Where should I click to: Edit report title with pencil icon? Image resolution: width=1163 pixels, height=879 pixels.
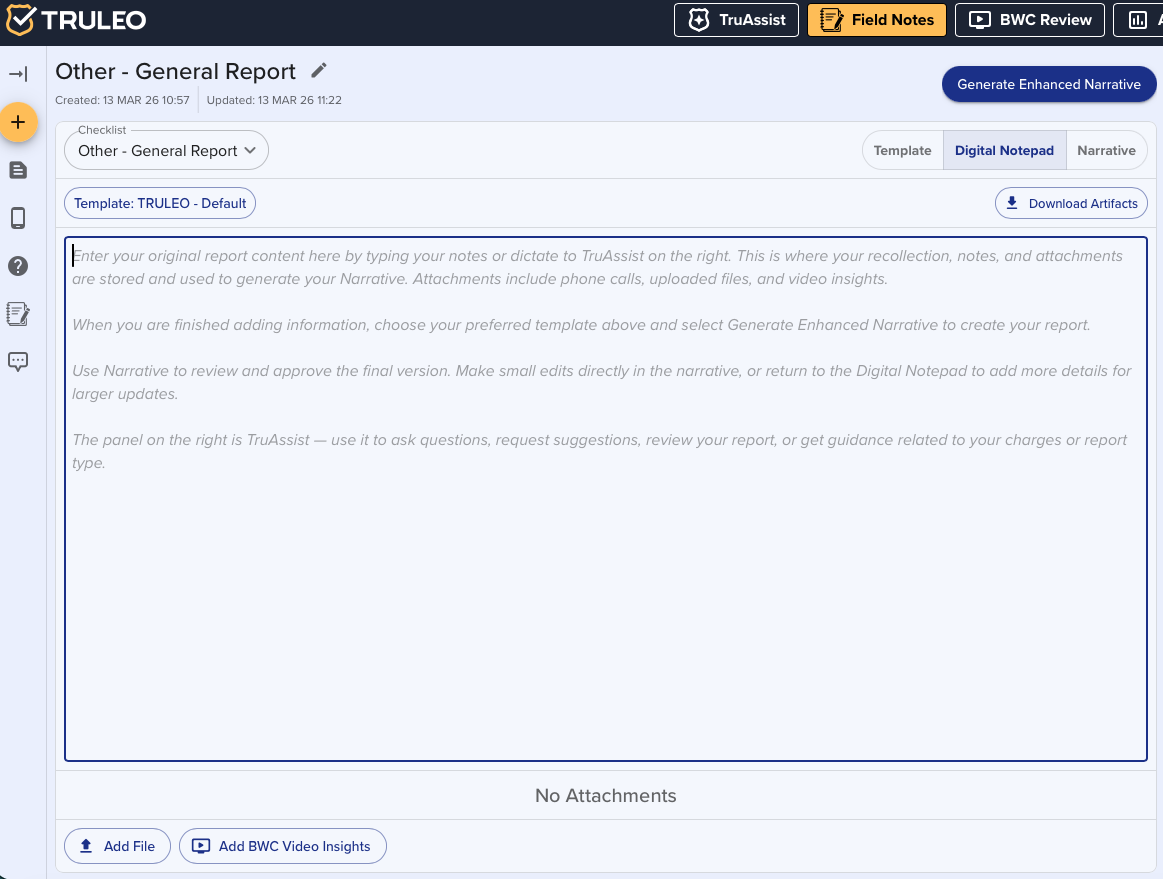point(319,70)
